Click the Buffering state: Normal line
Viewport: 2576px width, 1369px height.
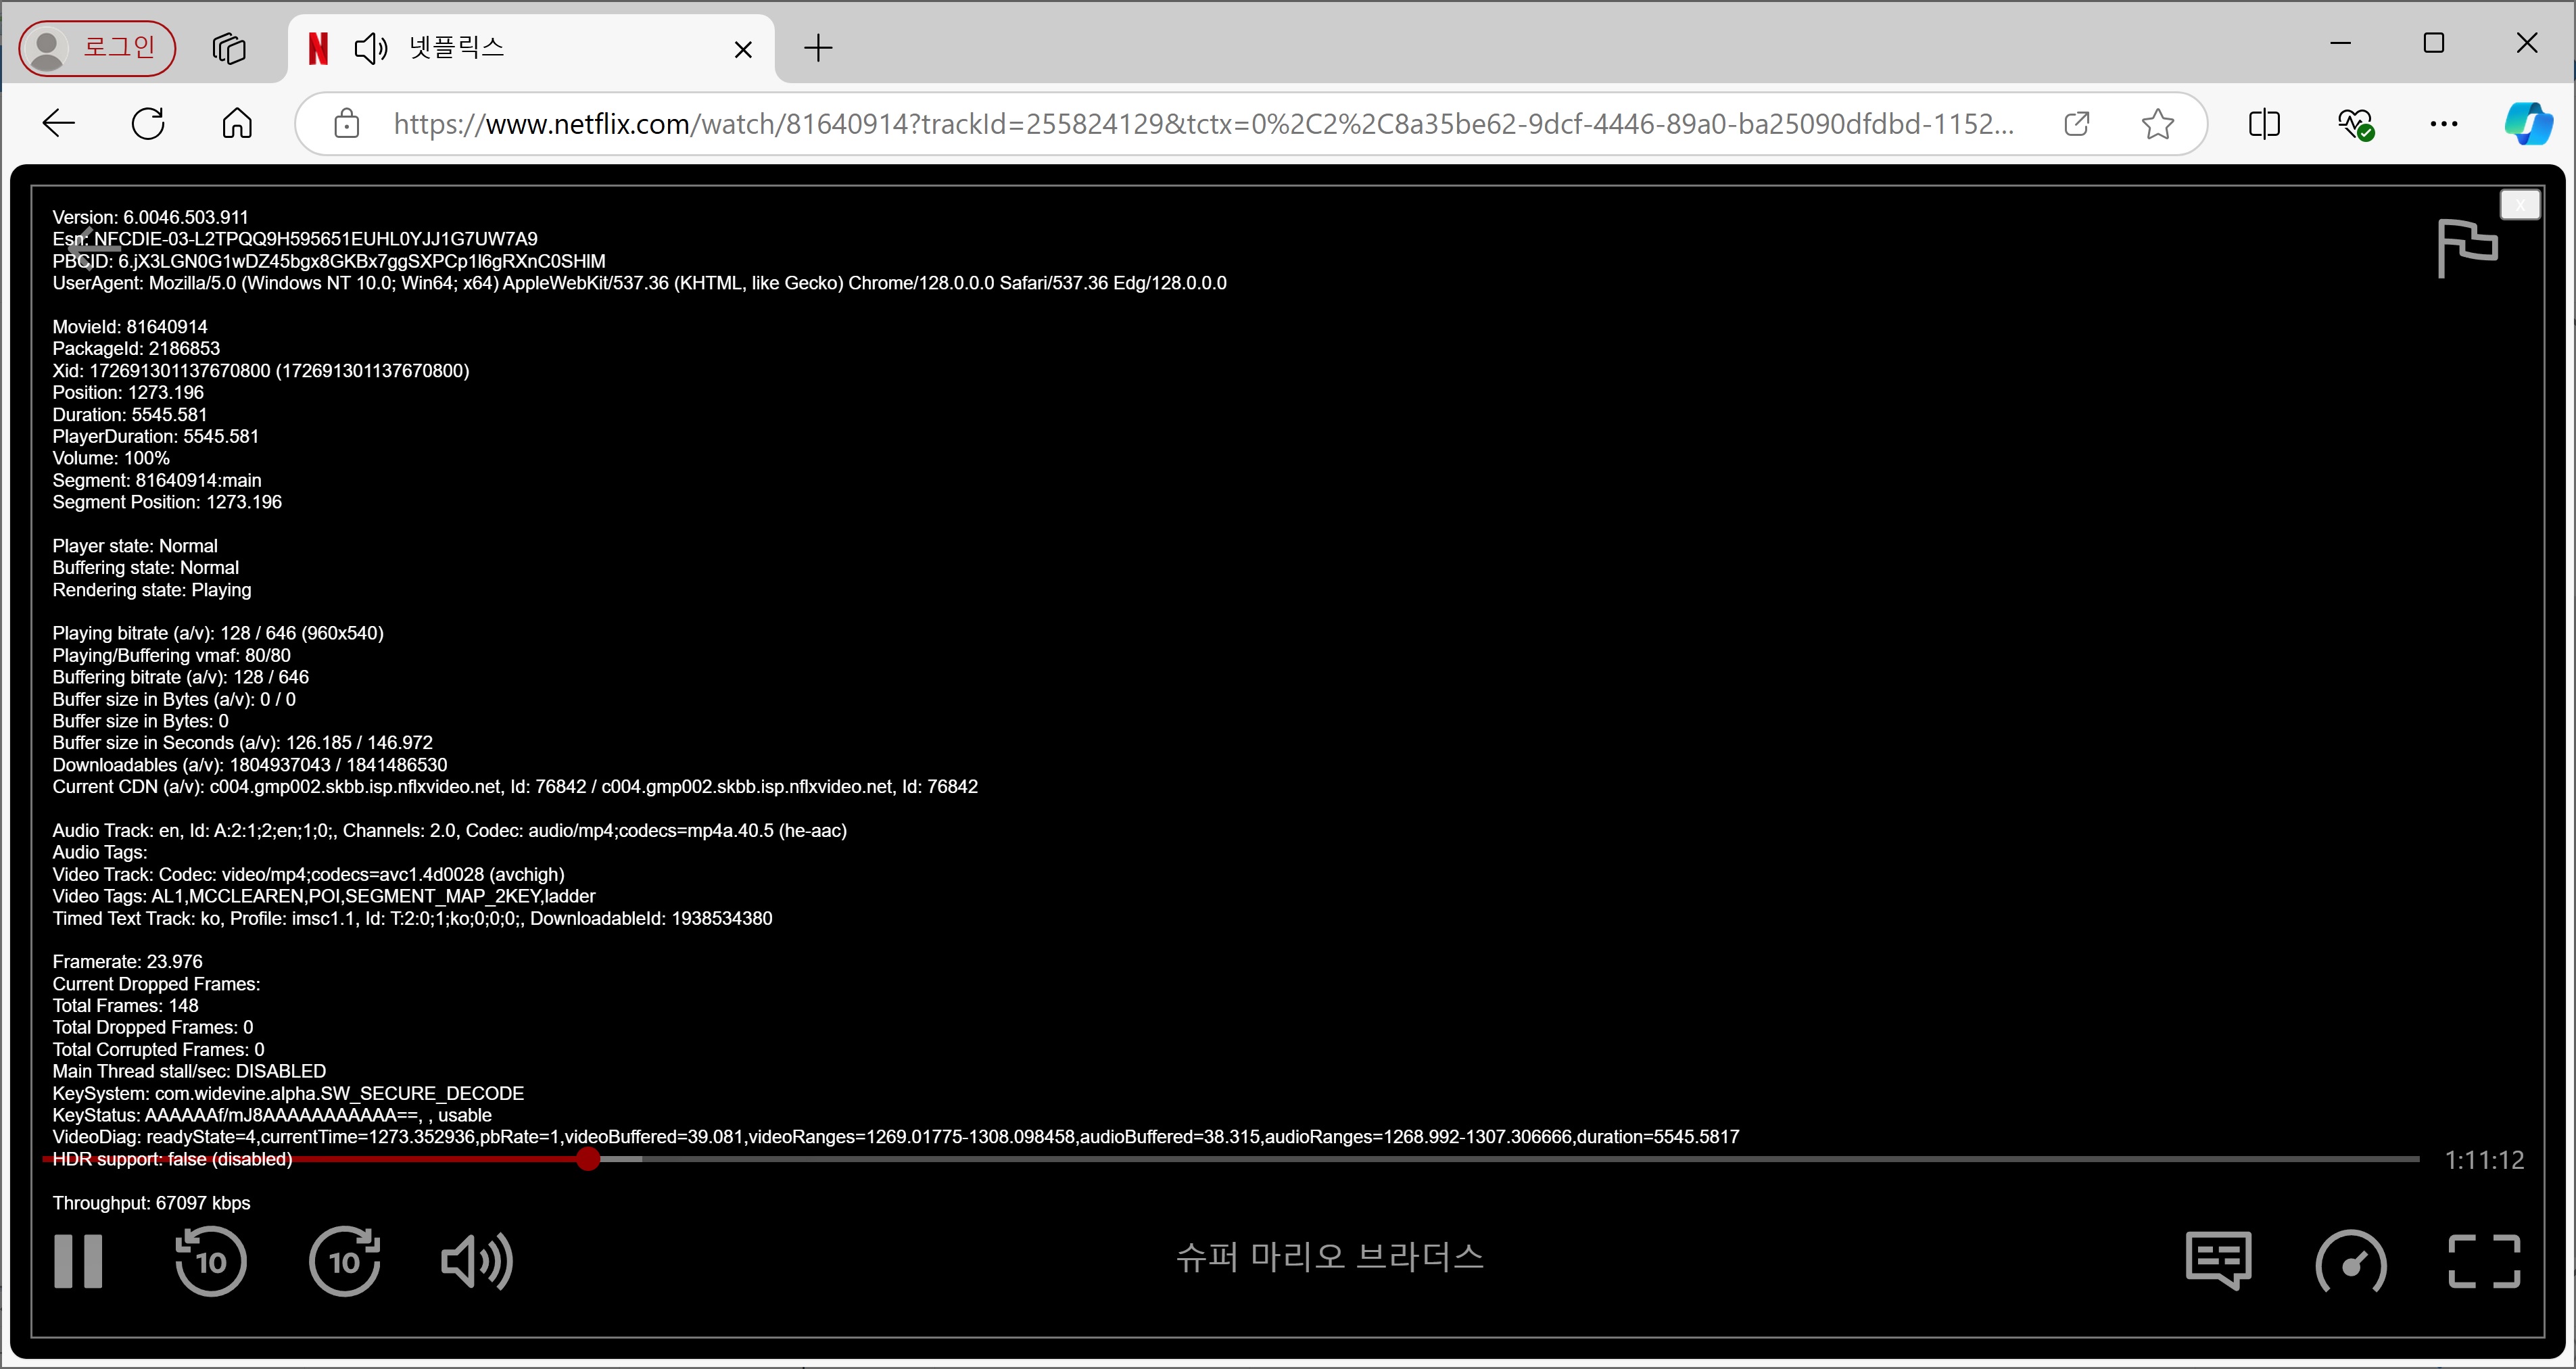tap(146, 567)
